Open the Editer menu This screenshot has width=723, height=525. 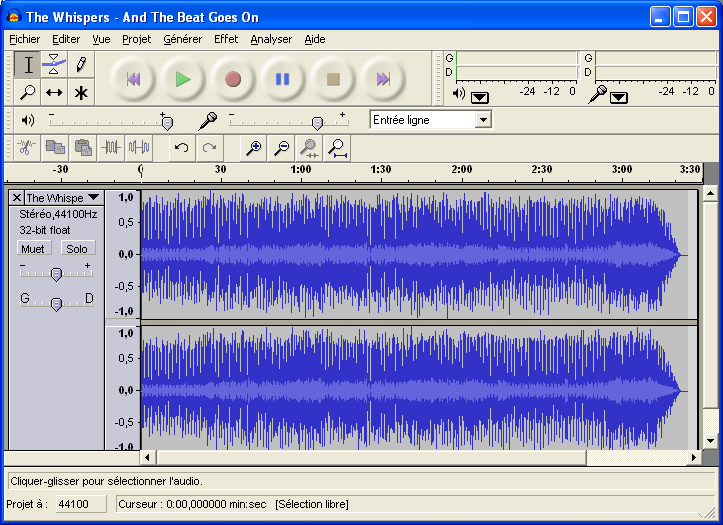pyautogui.click(x=66, y=40)
